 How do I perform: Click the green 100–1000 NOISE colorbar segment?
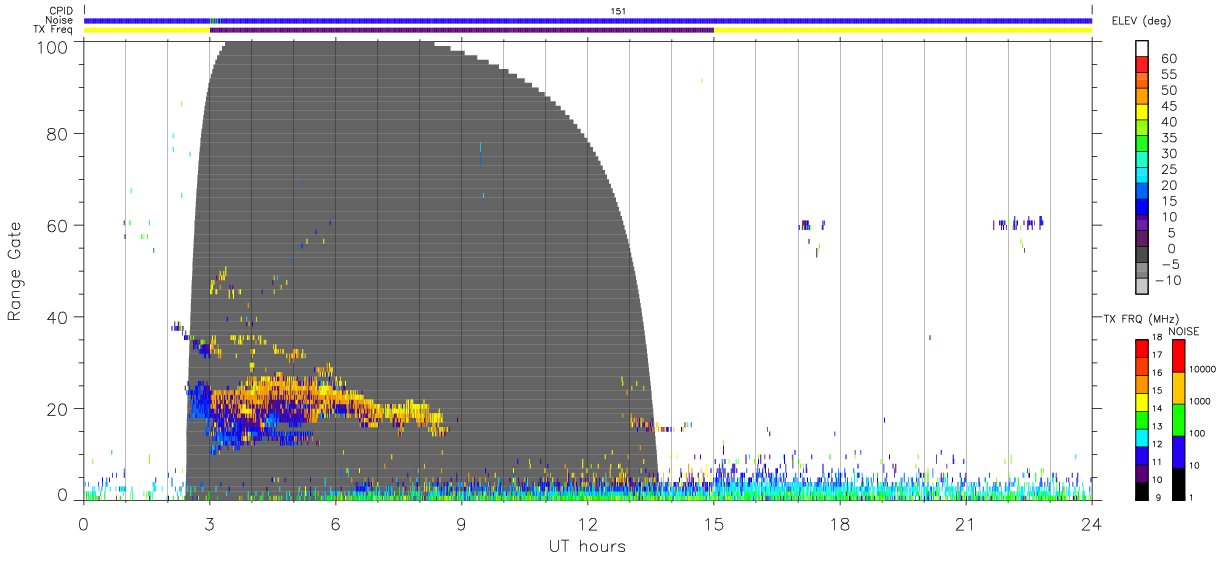[1180, 418]
